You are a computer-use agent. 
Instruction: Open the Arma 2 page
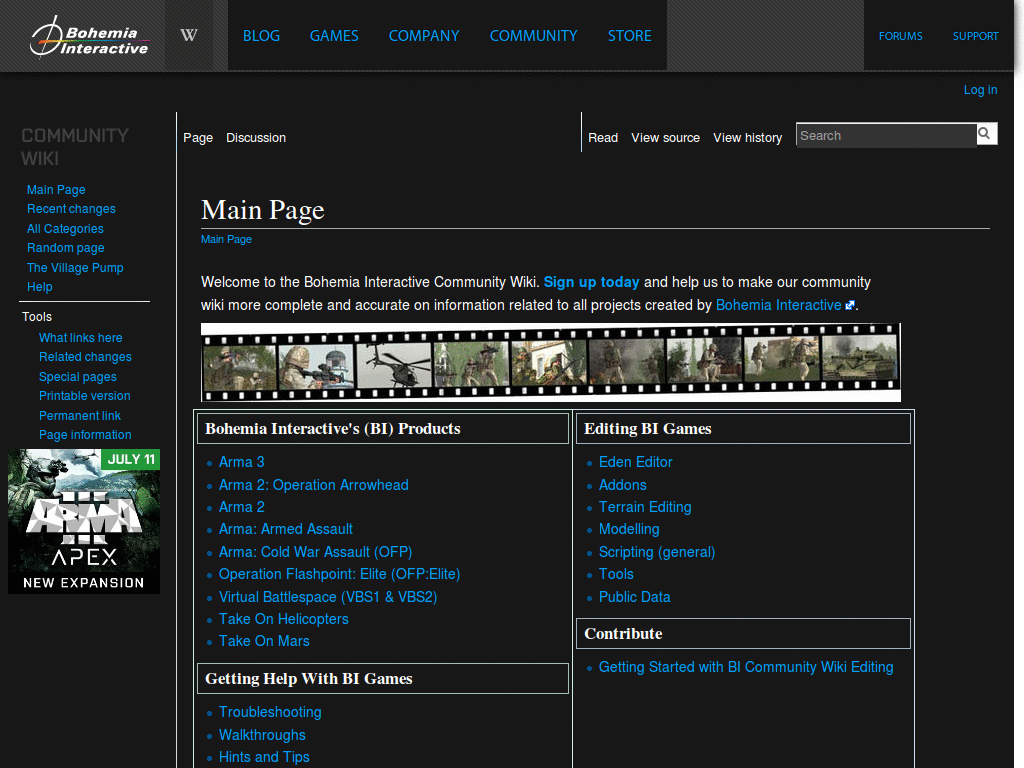pyautogui.click(x=242, y=507)
